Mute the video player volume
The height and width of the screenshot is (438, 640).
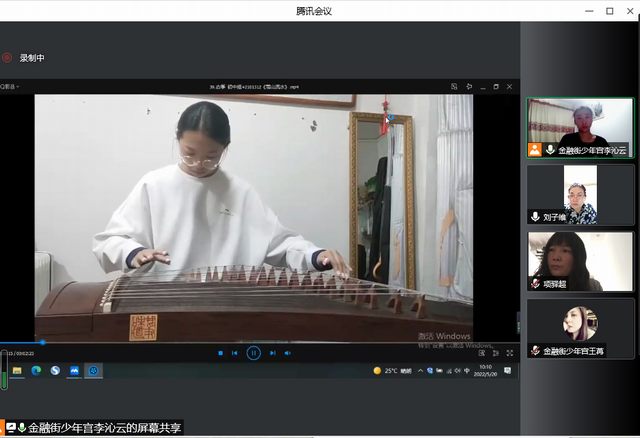[x=287, y=353]
